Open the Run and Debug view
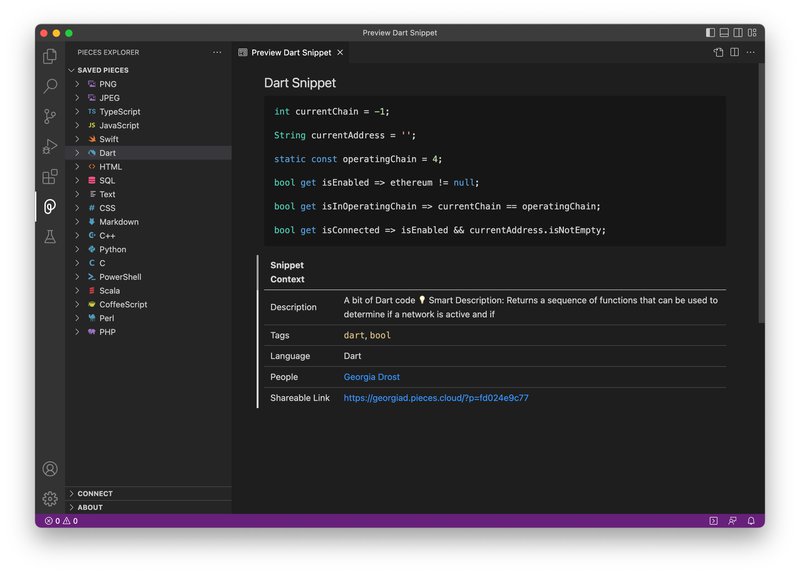The image size is (800, 574). 50,146
